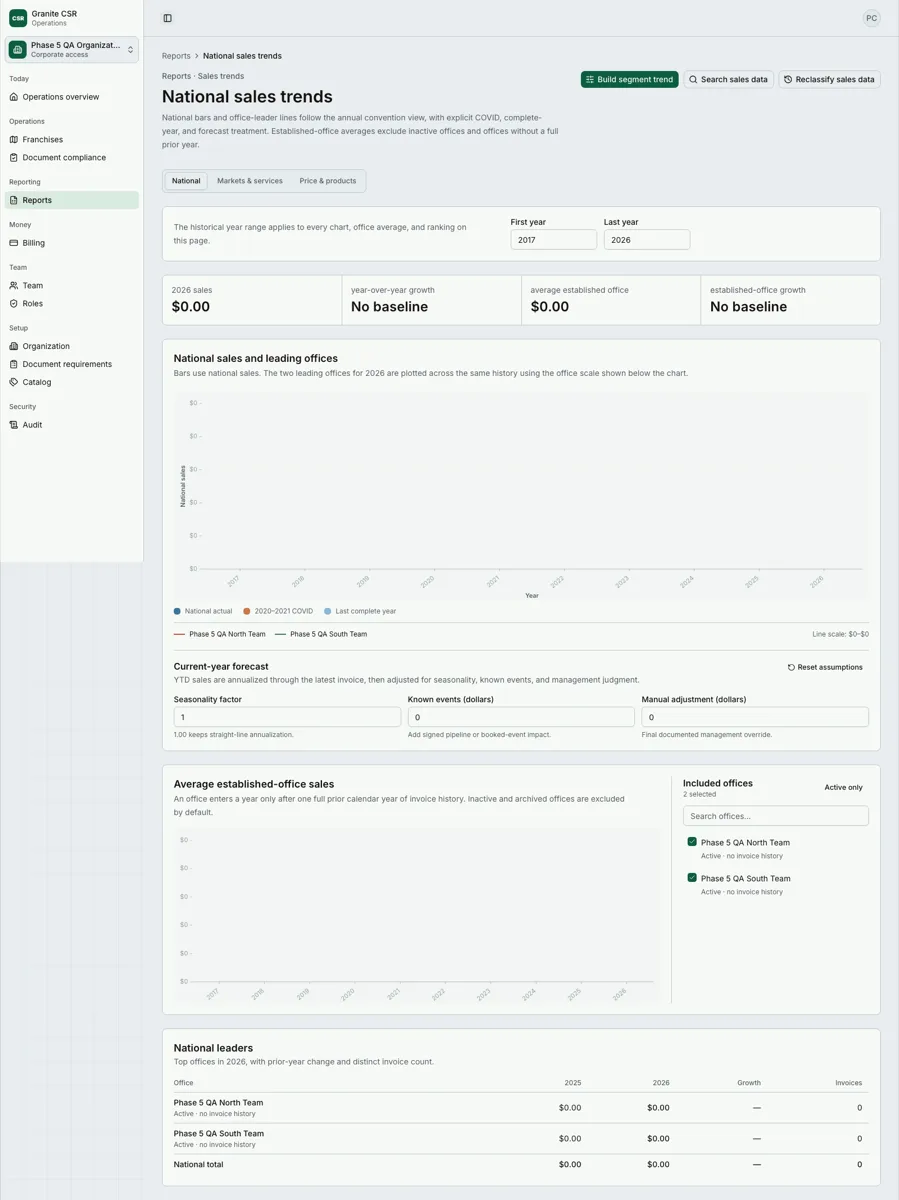The width and height of the screenshot is (899, 1200).
Task: Open Document compliance page
Action: coord(72,158)
